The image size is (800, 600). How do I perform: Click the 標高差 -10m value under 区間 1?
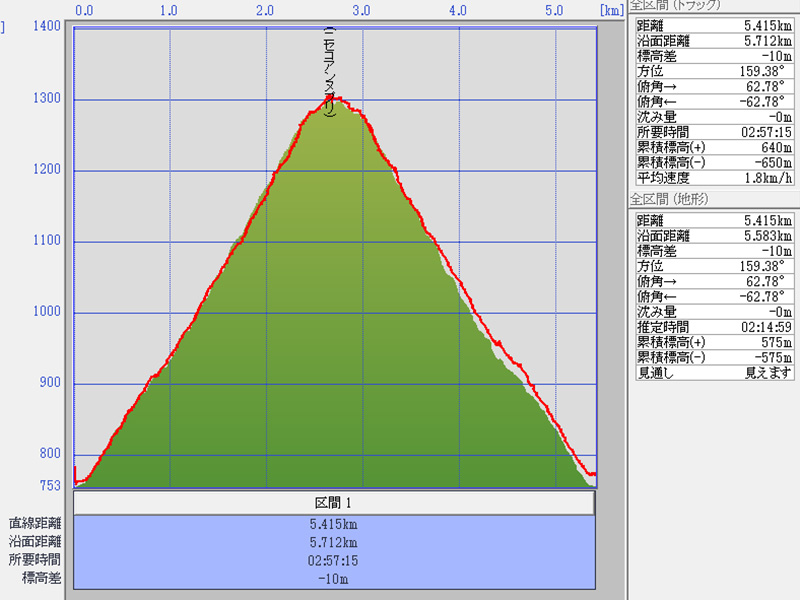[334, 578]
